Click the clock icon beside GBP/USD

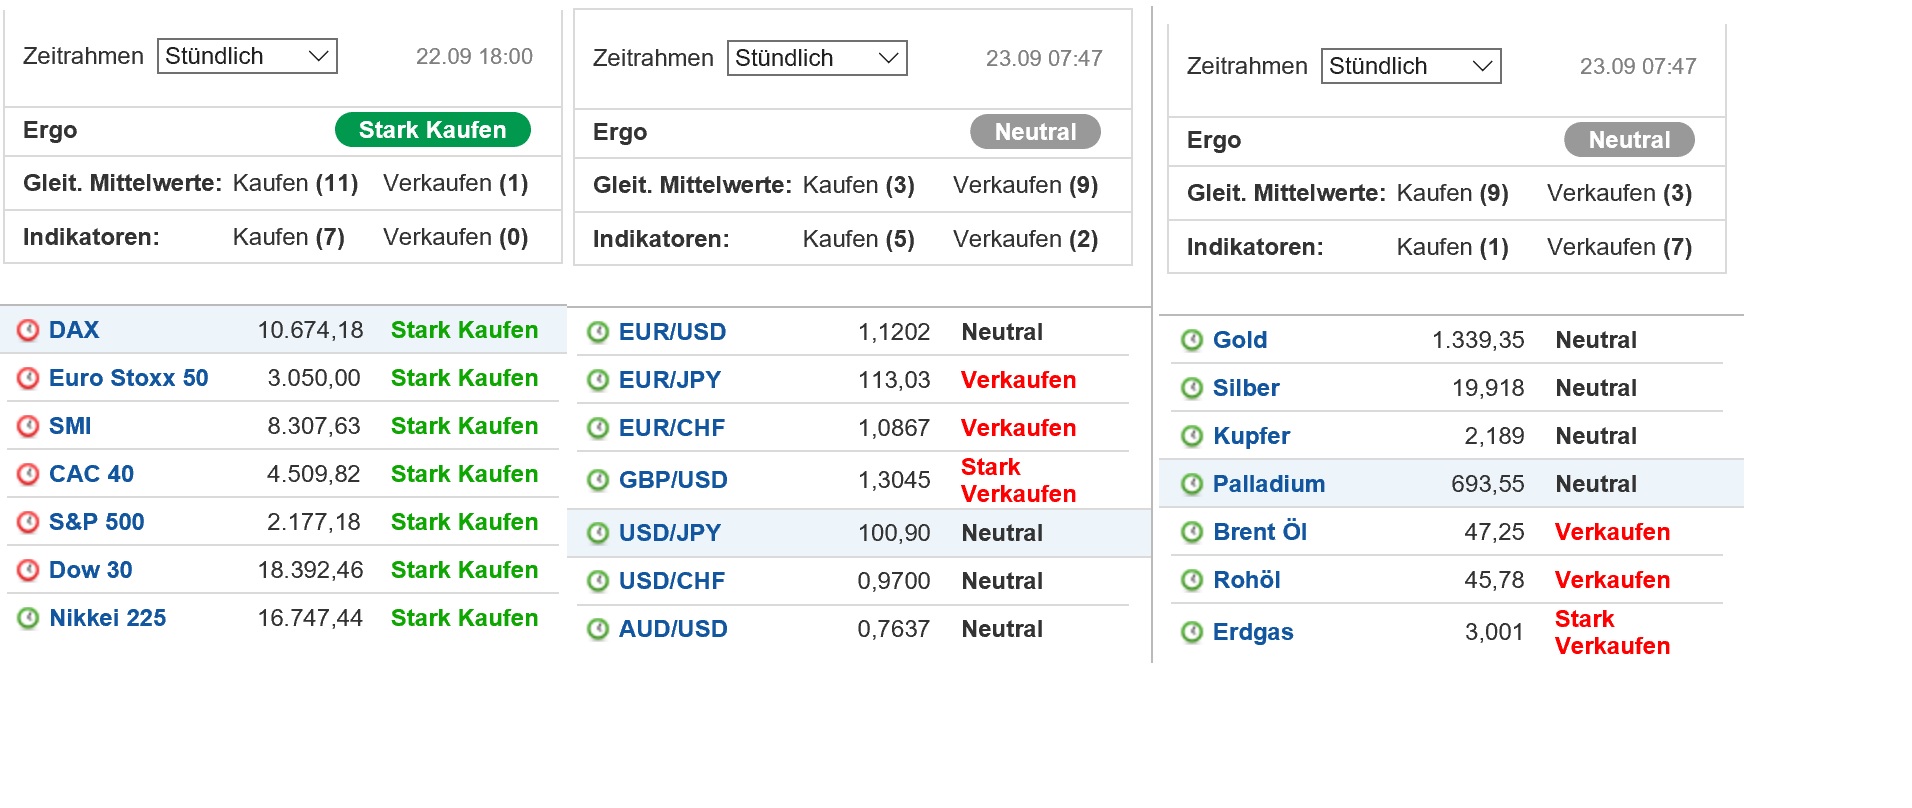click(599, 479)
